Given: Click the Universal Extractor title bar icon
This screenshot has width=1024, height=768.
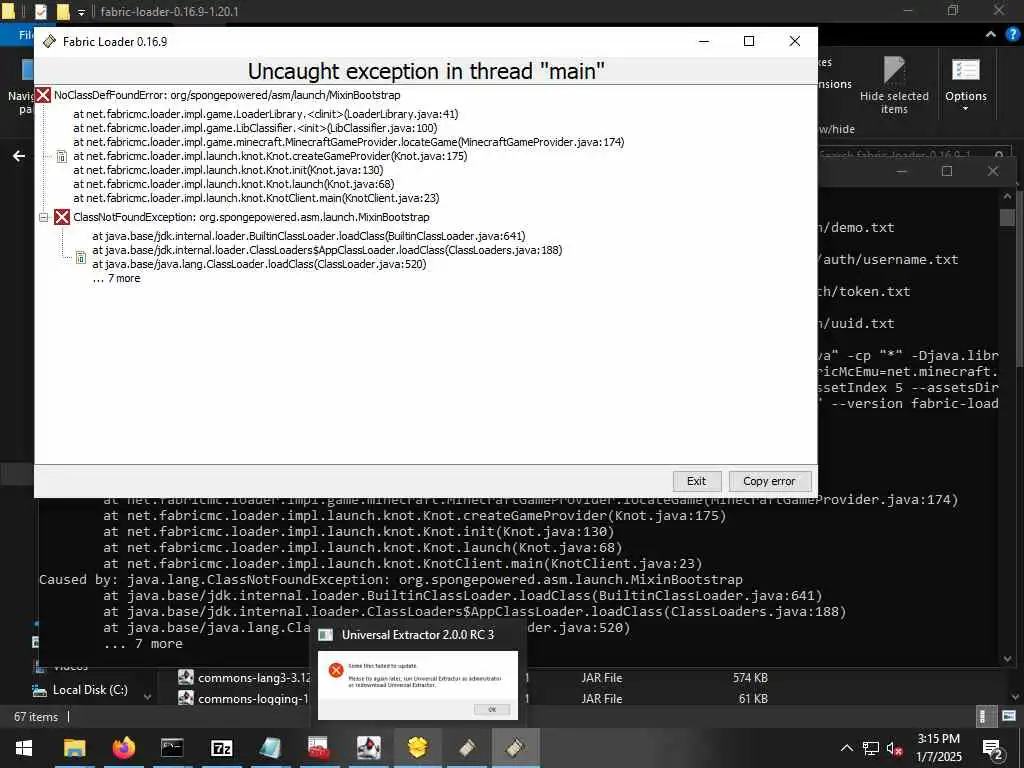Looking at the screenshot, I should pos(326,635).
